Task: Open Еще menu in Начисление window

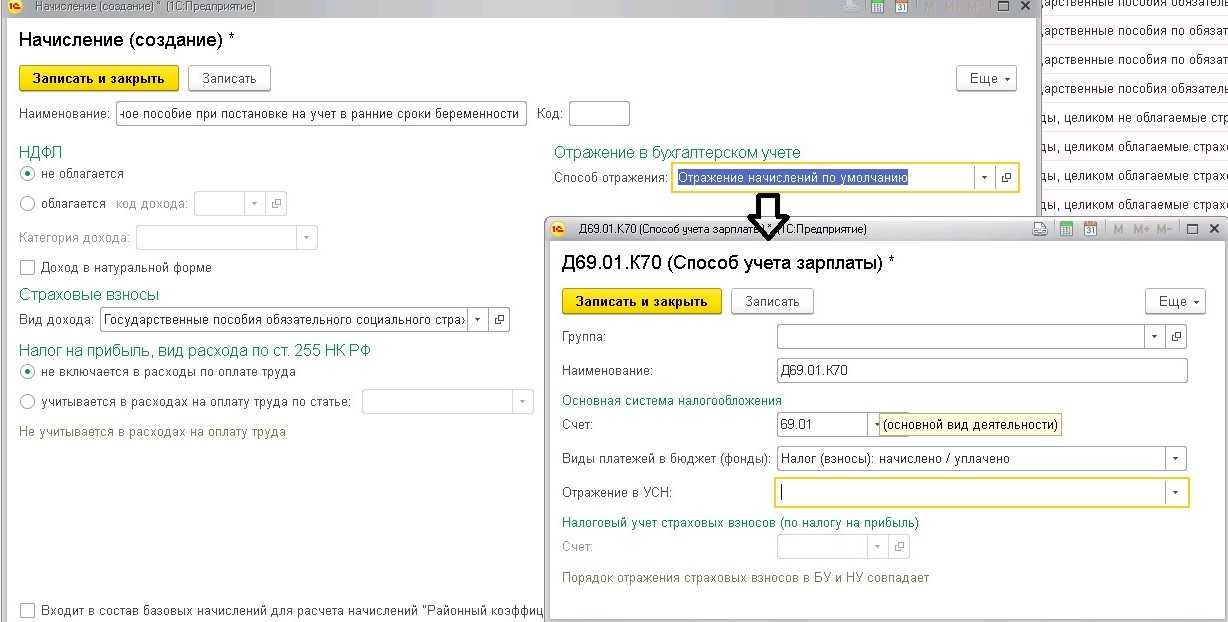Action: (x=986, y=79)
